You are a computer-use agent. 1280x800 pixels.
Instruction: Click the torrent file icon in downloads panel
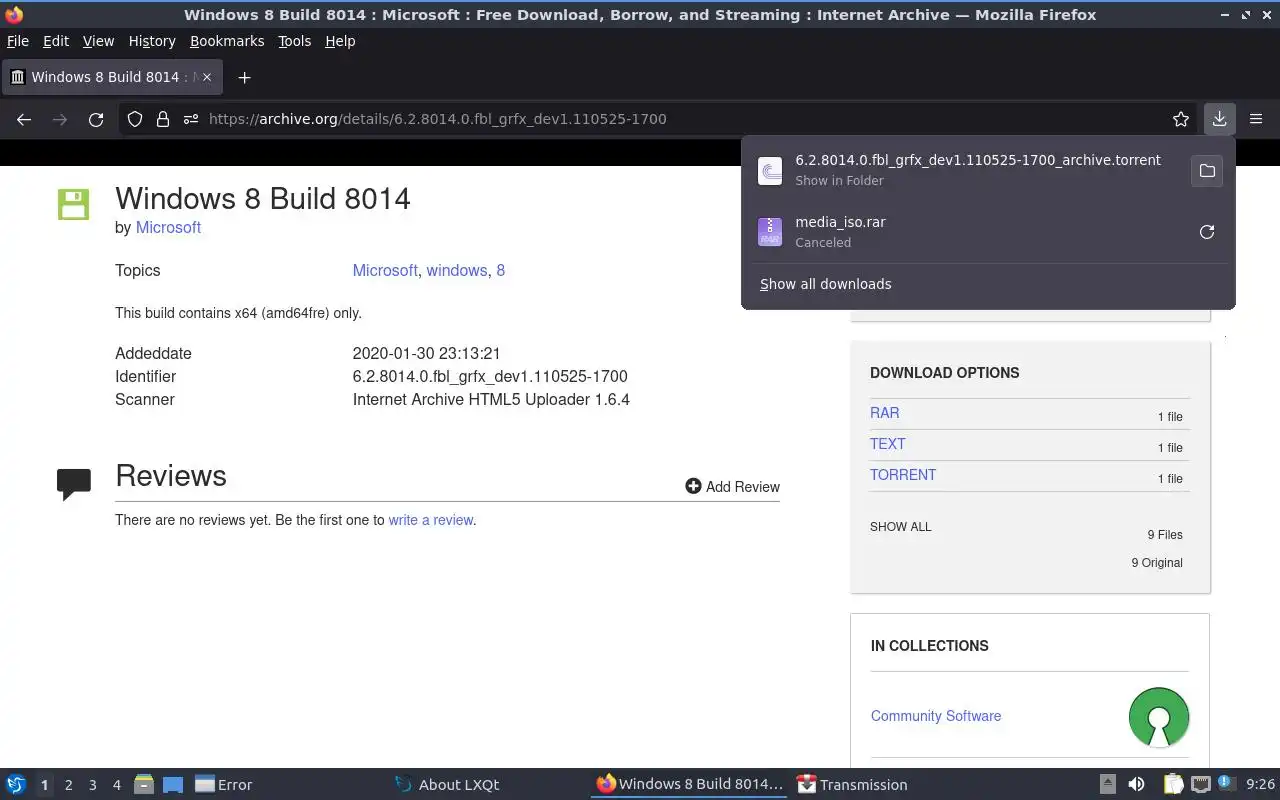coord(770,171)
